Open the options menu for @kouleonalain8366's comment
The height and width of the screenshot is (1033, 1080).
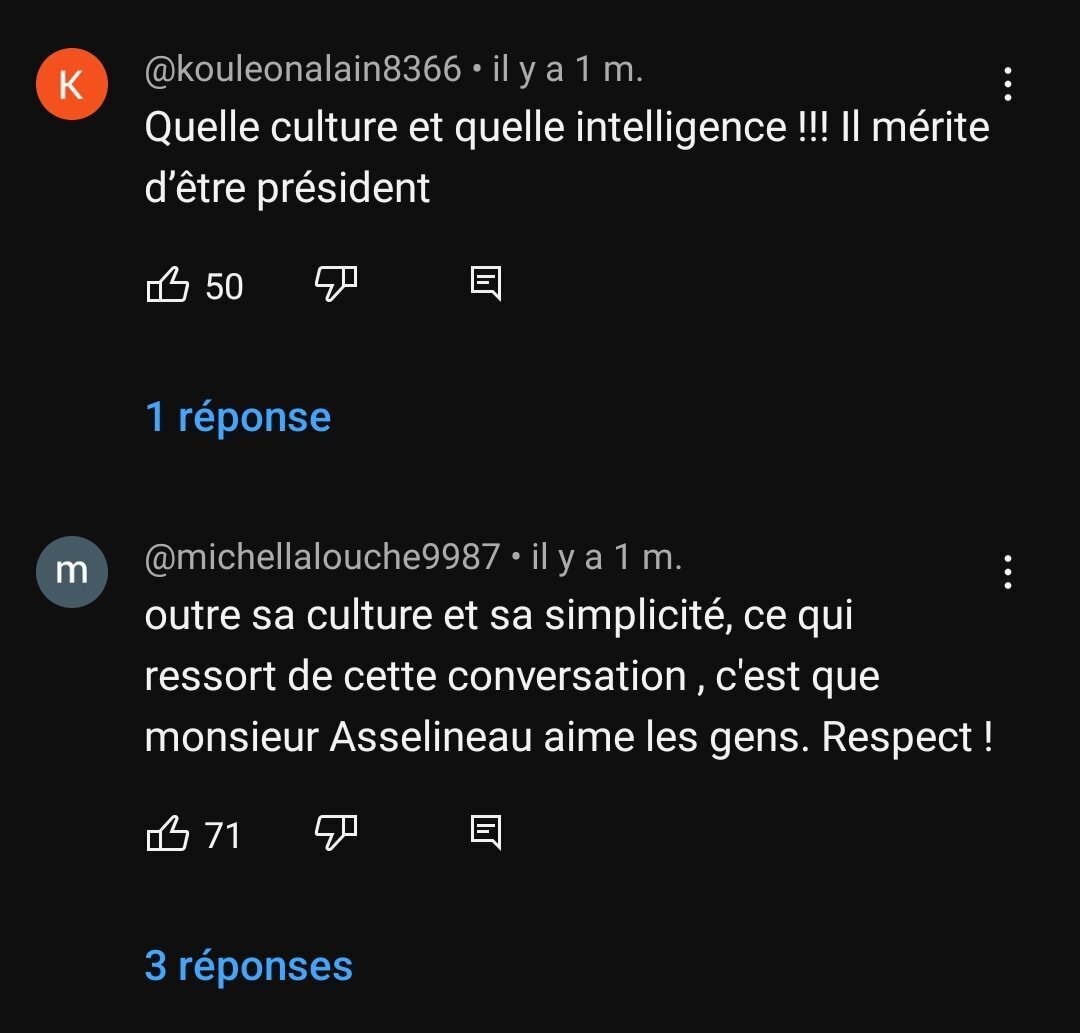(x=1007, y=85)
